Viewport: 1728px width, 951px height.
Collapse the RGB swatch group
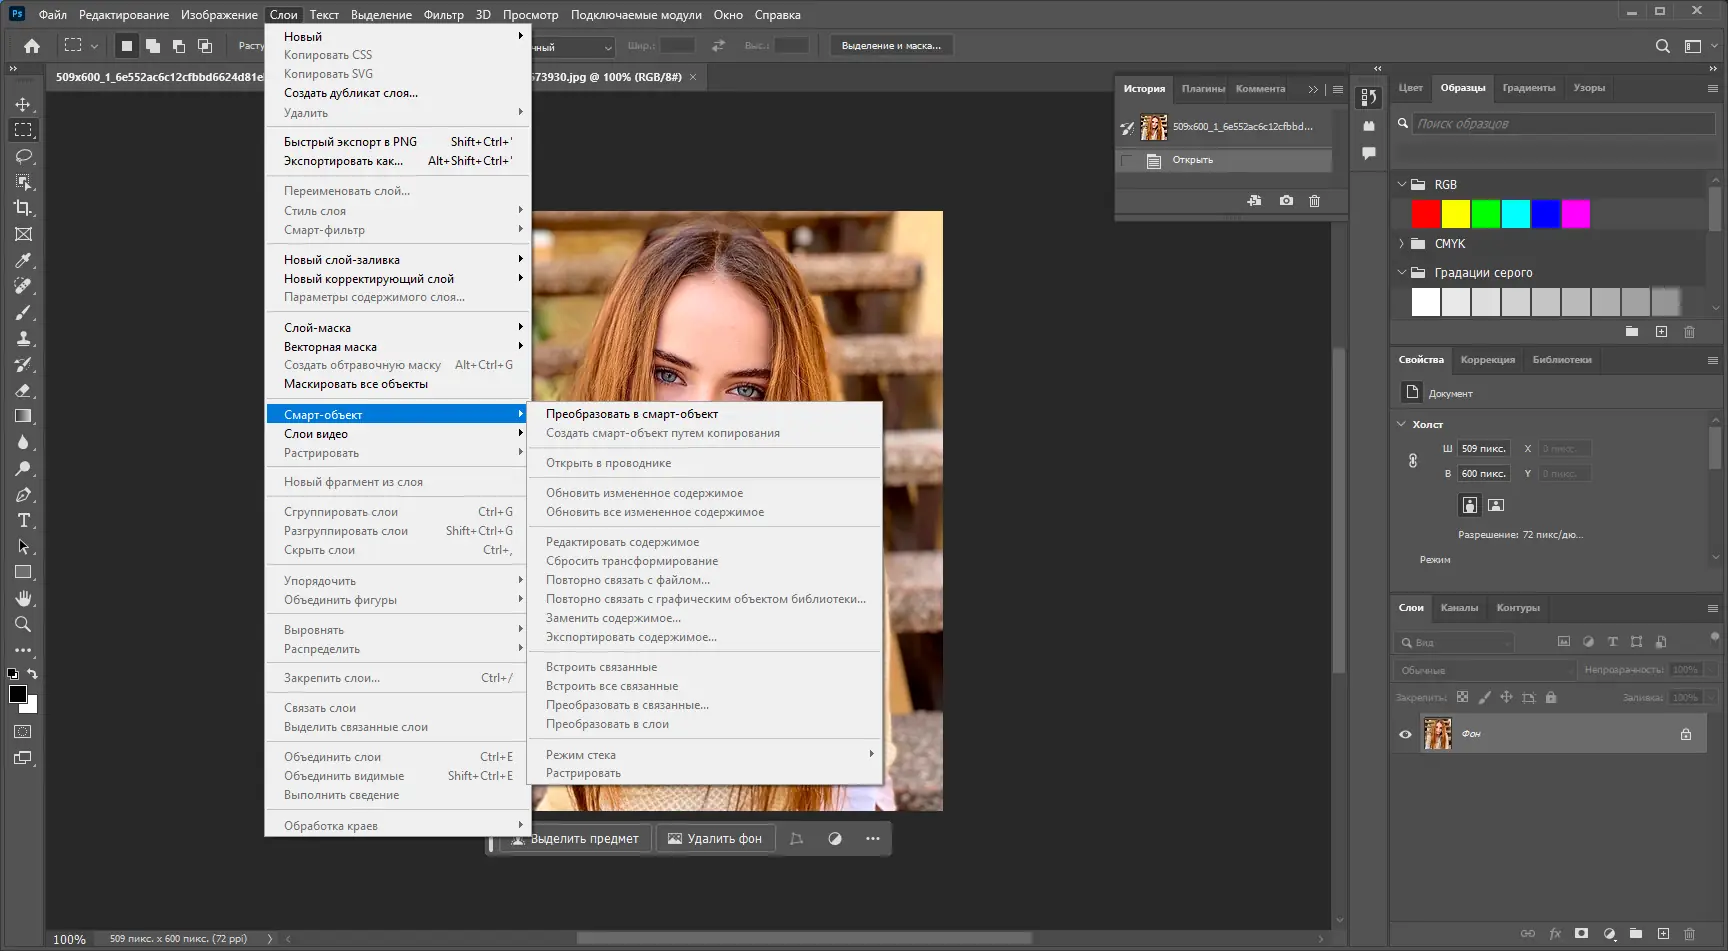tap(1402, 185)
